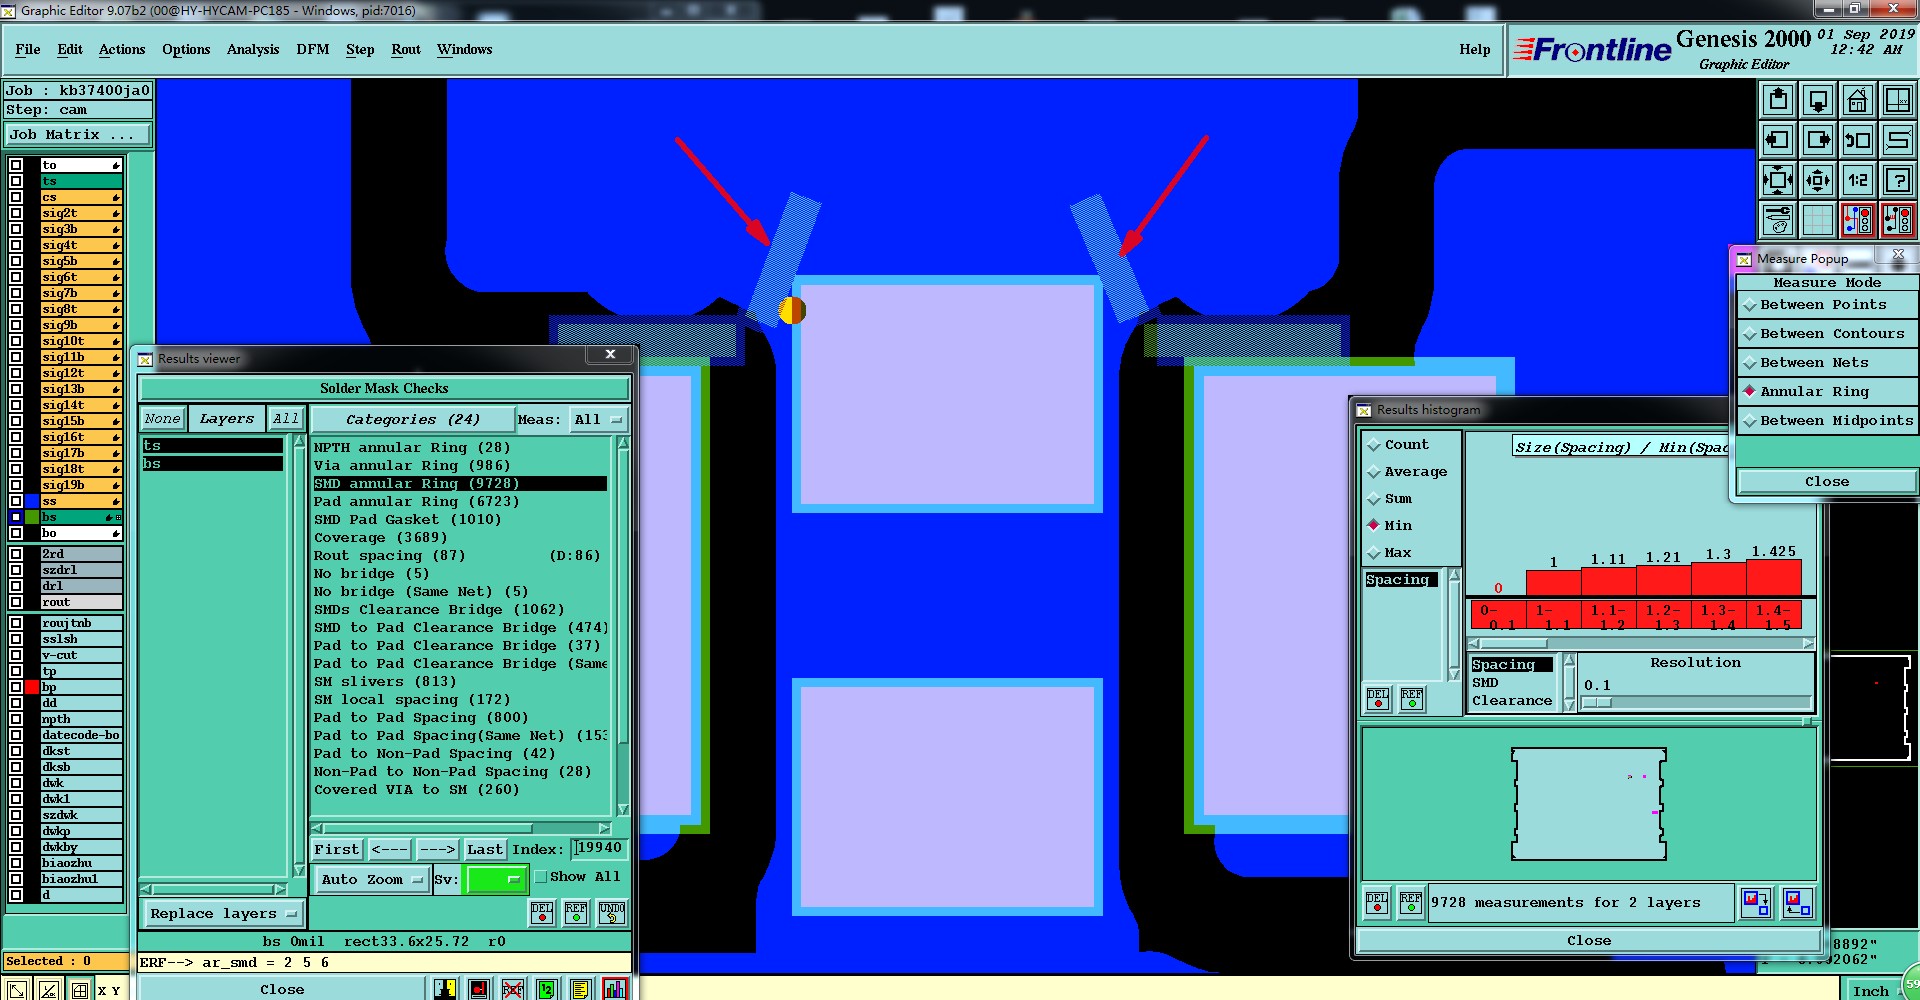Select SMD Pad Gasket (1010) category

point(460,520)
